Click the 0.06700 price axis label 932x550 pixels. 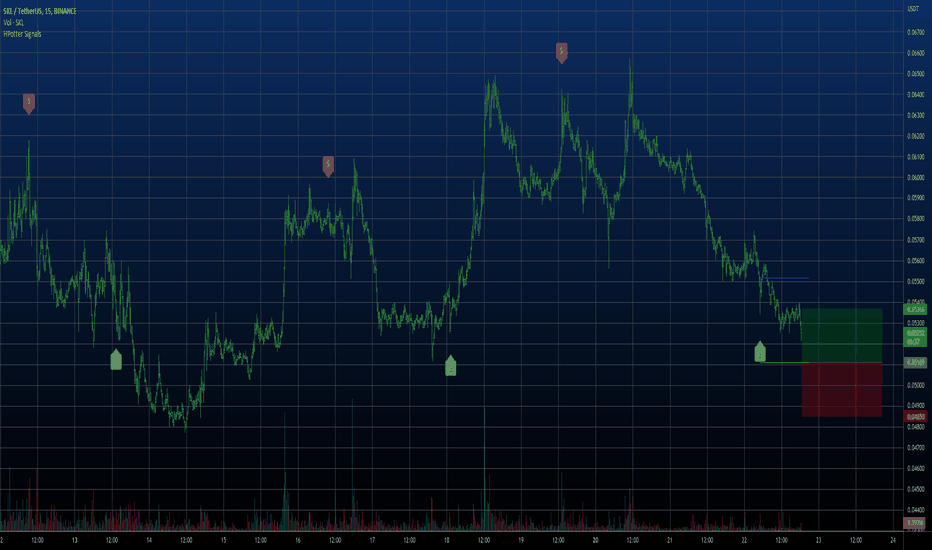pos(915,32)
